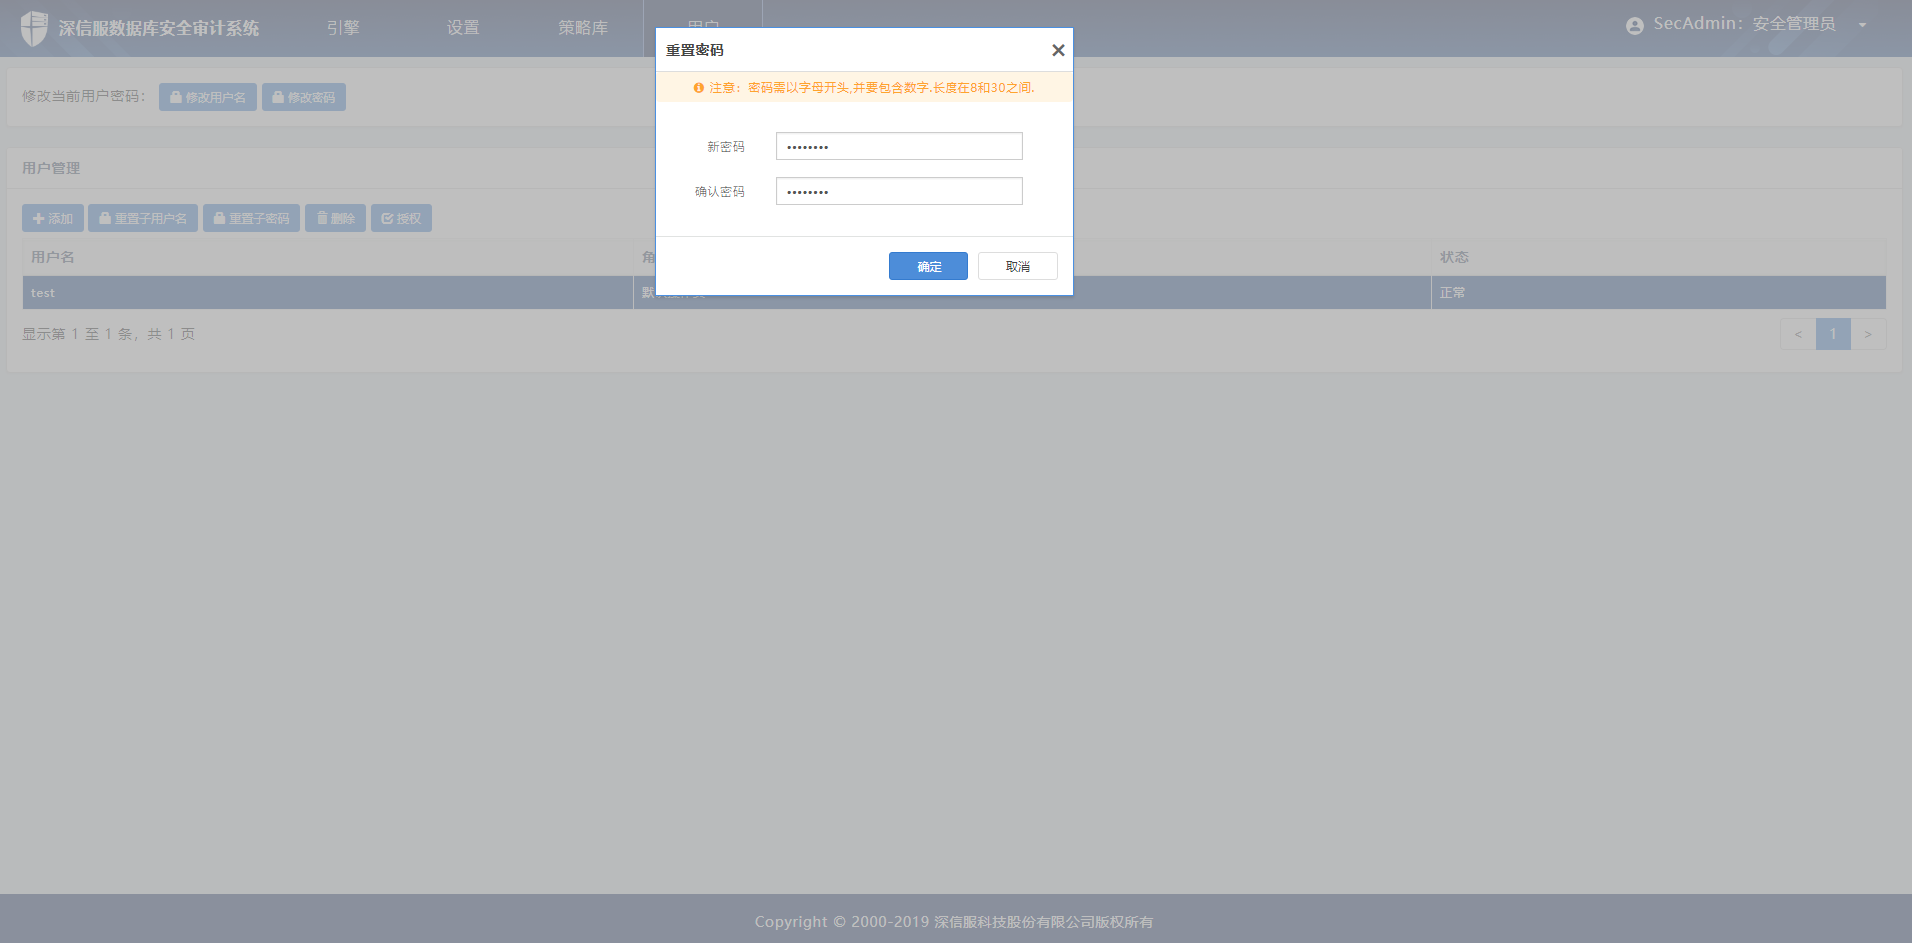Focus the 确认密码 input field
The height and width of the screenshot is (945, 1912).
tap(899, 191)
